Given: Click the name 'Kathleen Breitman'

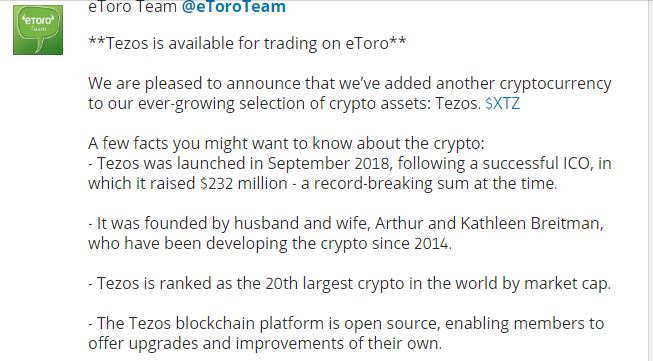Looking at the screenshot, I should pyautogui.click(x=532, y=224).
